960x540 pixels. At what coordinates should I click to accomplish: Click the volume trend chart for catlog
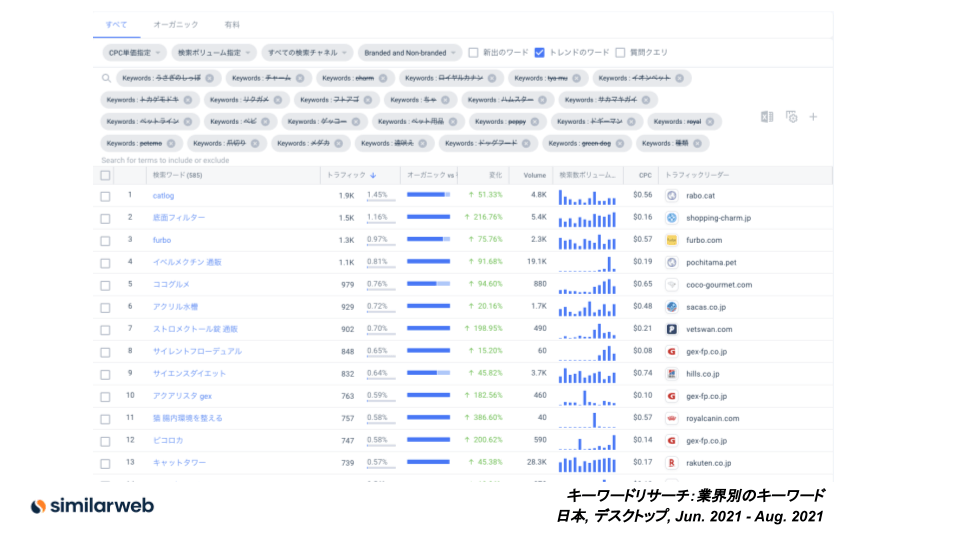pyautogui.click(x=587, y=197)
